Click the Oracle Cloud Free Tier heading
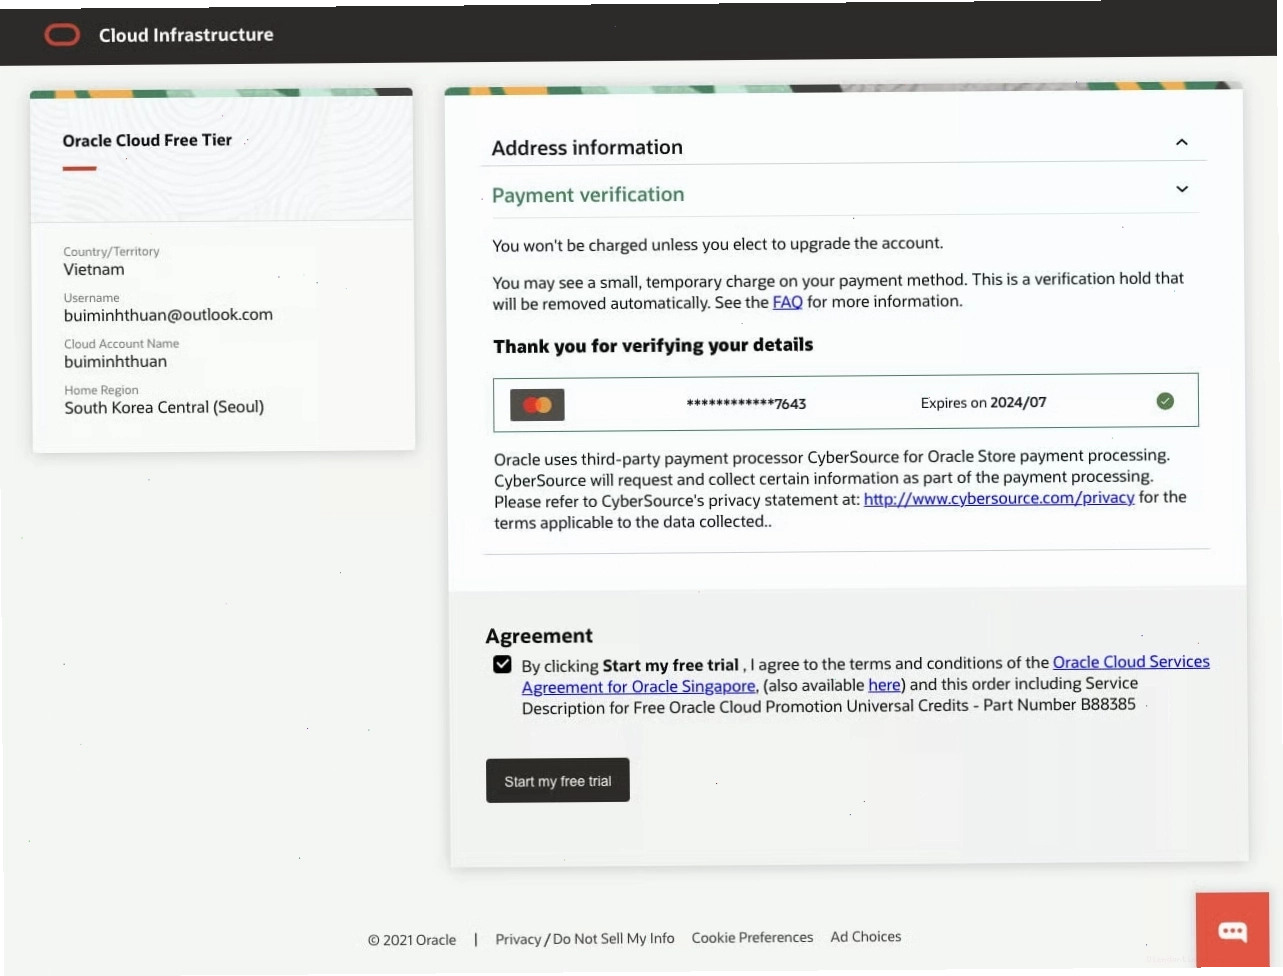Viewport: 1283px width, 976px height. (147, 140)
